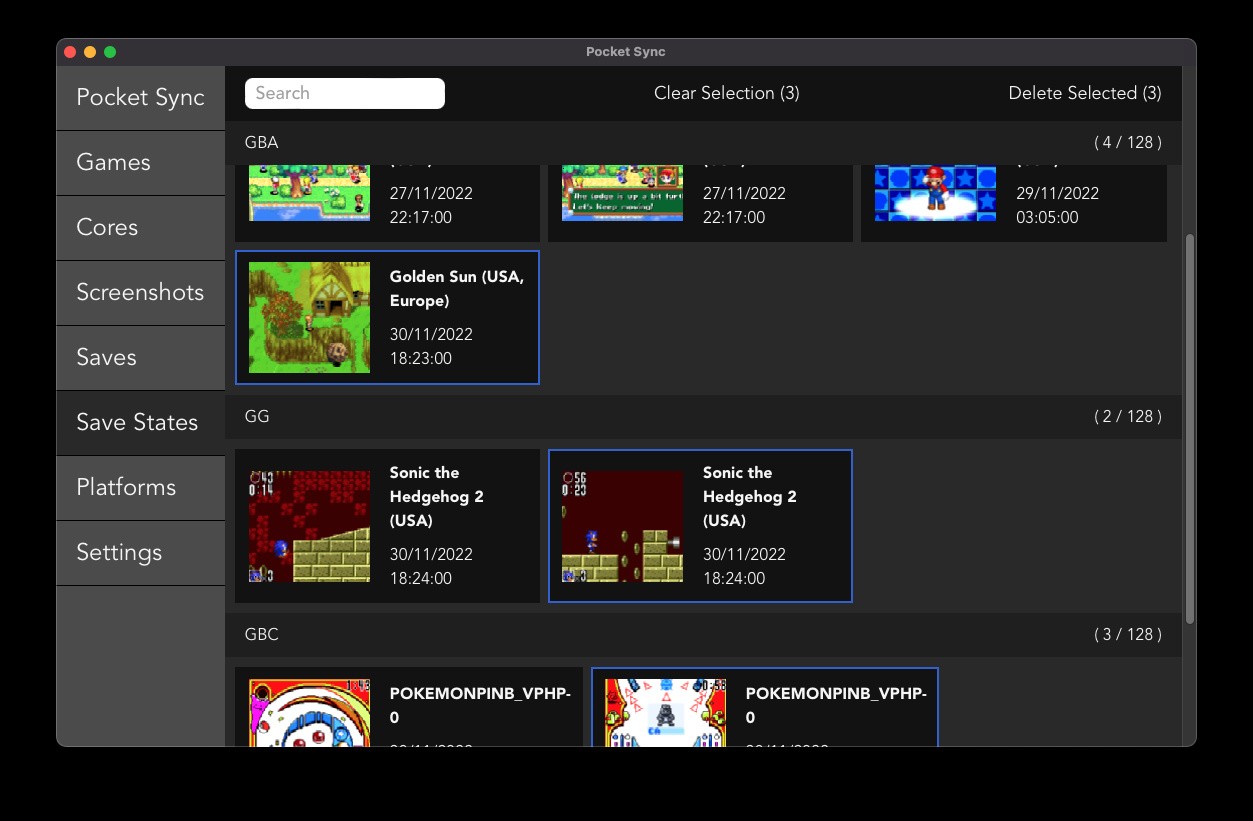Viewport: 1253px width, 821px height.
Task: Deselect the Golden Sun save state
Action: tap(387, 318)
